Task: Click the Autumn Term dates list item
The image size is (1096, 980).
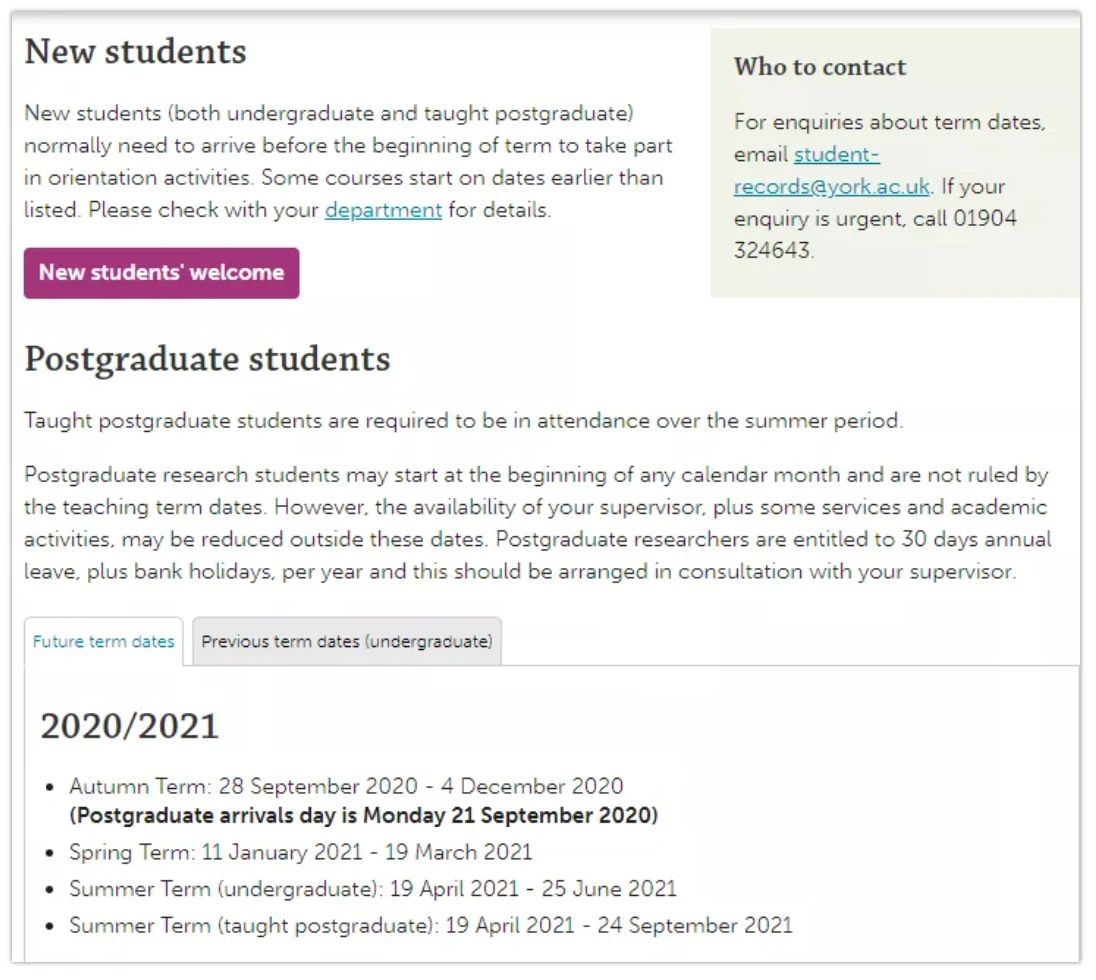Action: tap(346, 786)
